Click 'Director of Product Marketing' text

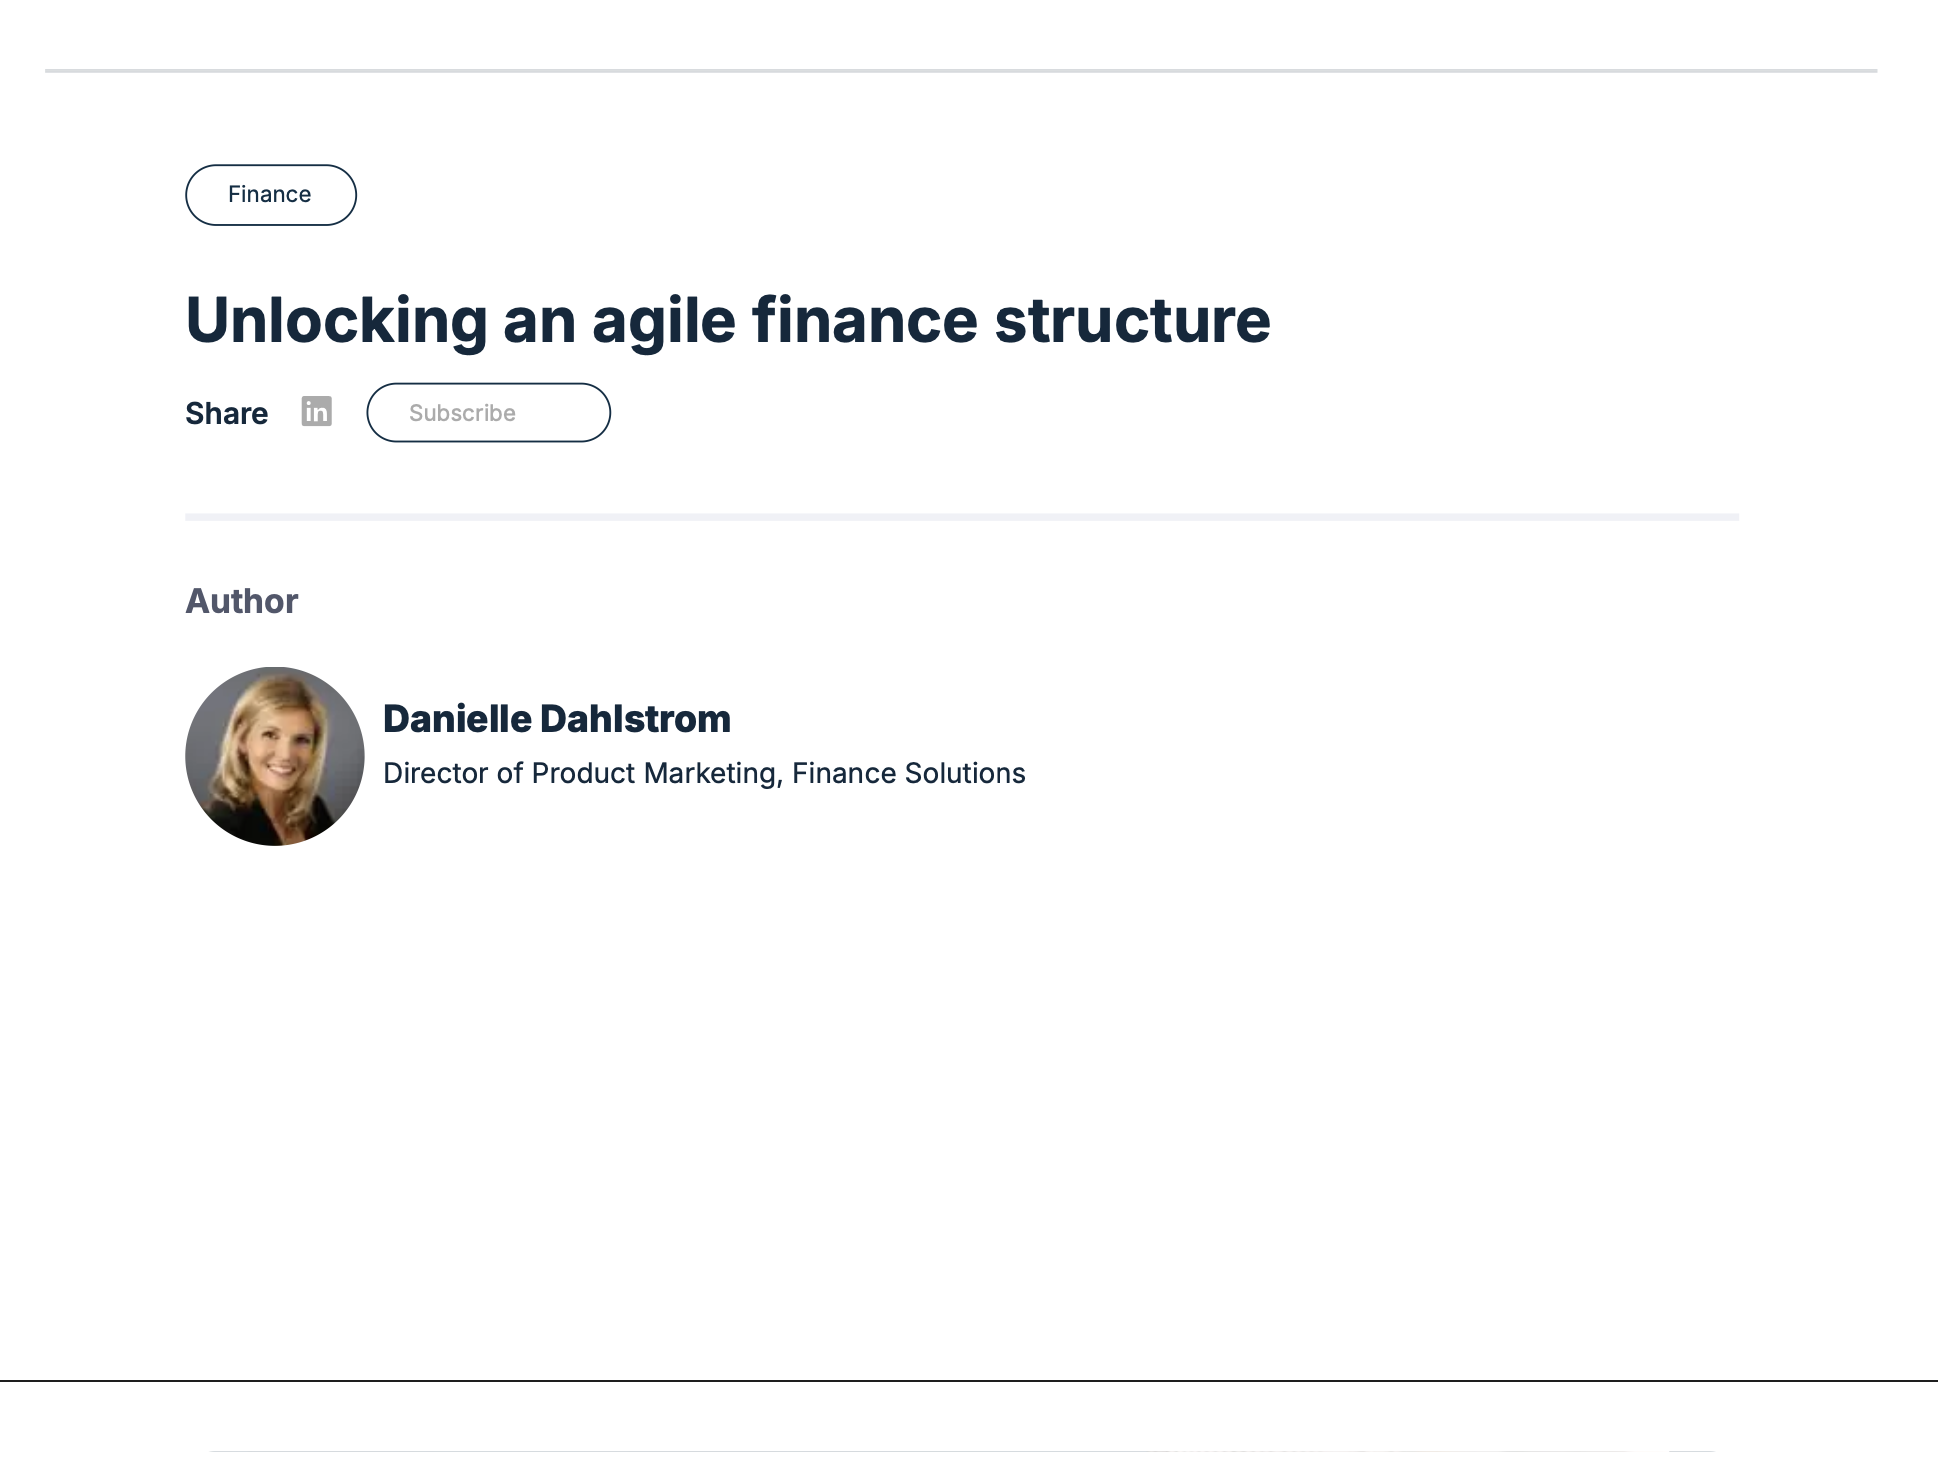(x=579, y=773)
